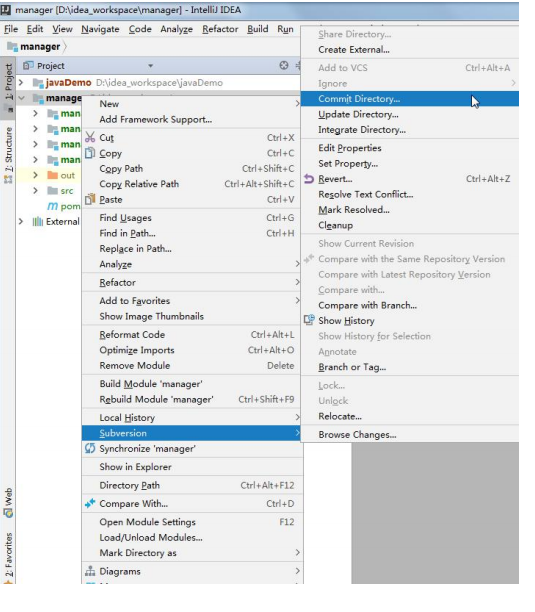Click the External Libraries icon
The width and height of the screenshot is (535, 612).
tap(37, 222)
